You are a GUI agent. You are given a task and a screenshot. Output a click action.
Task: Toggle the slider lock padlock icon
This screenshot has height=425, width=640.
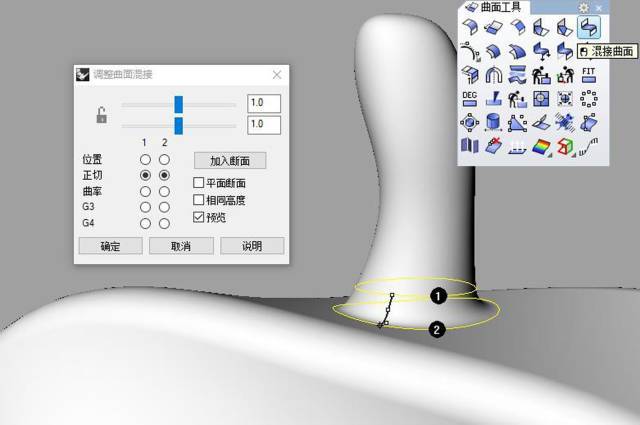click(101, 115)
